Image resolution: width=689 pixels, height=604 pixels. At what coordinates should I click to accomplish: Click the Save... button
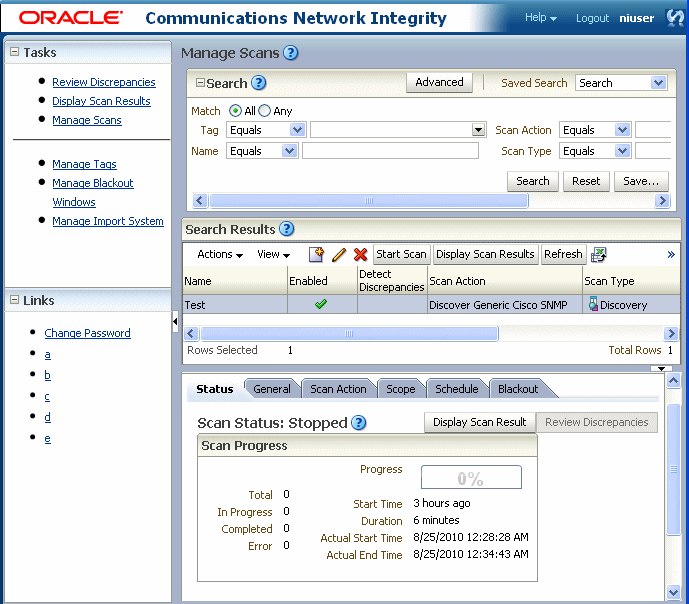coord(641,181)
